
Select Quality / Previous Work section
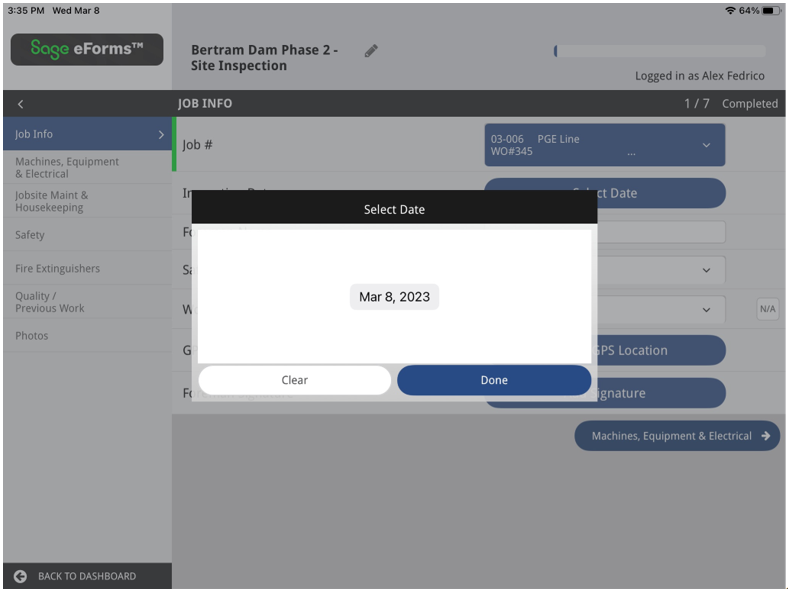point(87,302)
